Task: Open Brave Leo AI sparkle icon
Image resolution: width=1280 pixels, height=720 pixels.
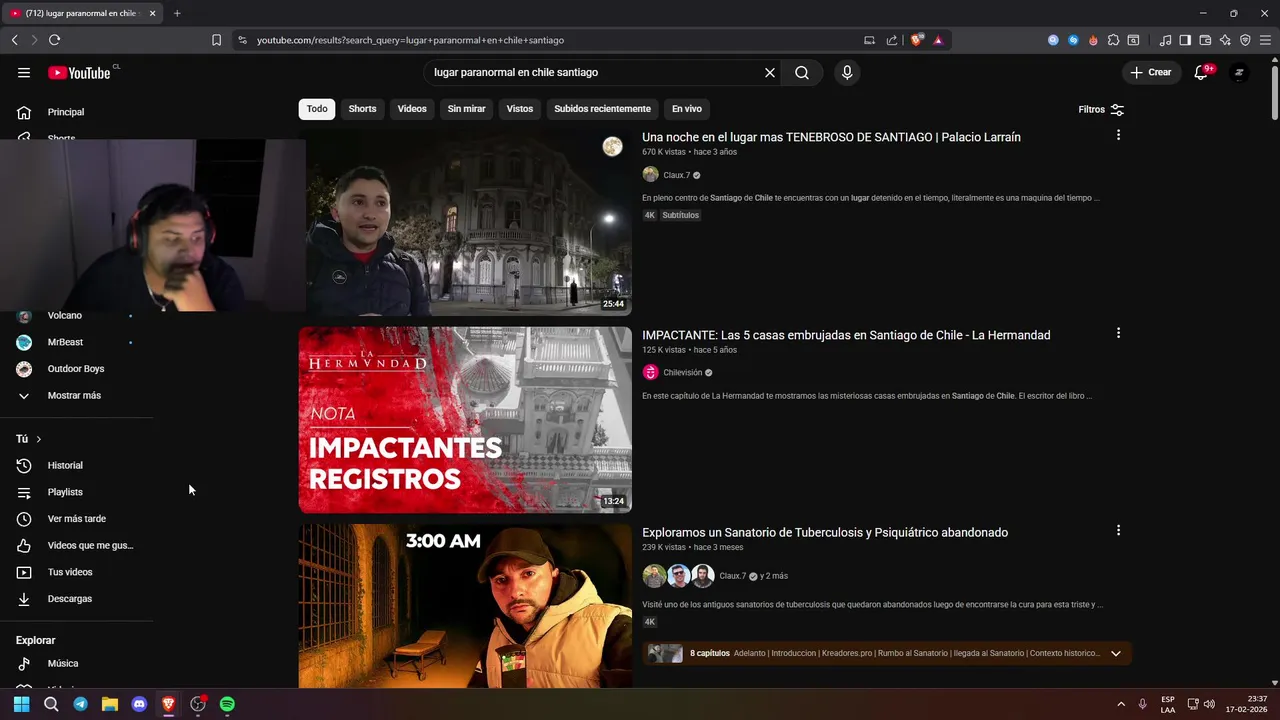Action: (x=1225, y=40)
